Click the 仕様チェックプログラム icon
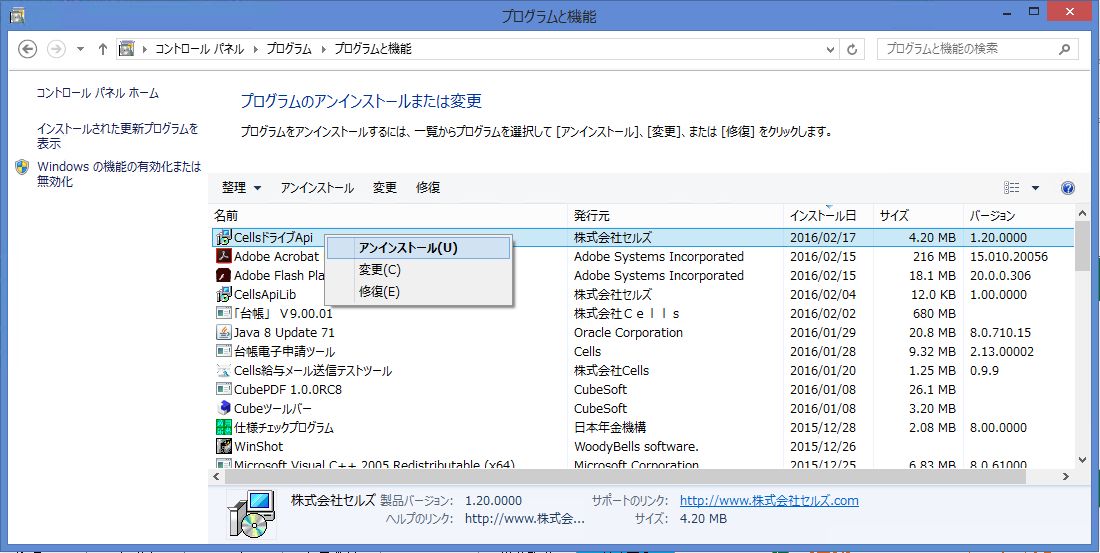 coord(224,427)
